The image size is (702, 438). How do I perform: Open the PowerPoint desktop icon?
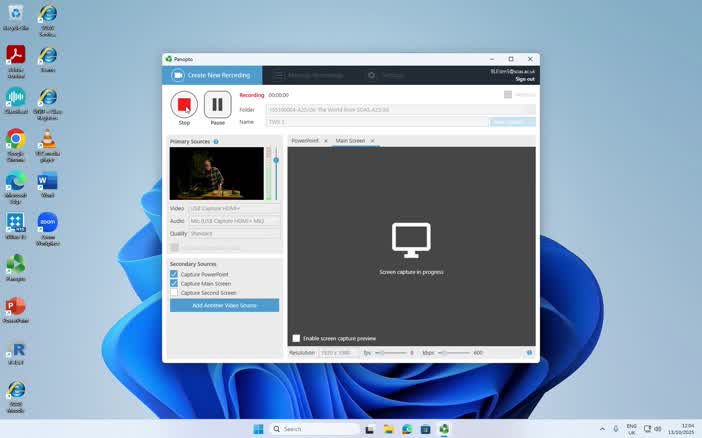16,309
